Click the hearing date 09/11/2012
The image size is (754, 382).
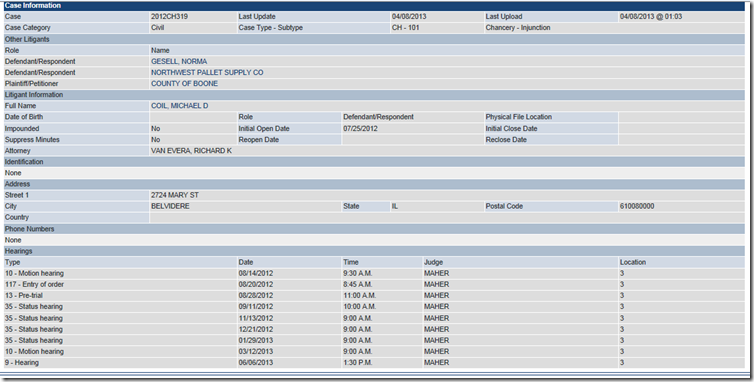point(255,306)
